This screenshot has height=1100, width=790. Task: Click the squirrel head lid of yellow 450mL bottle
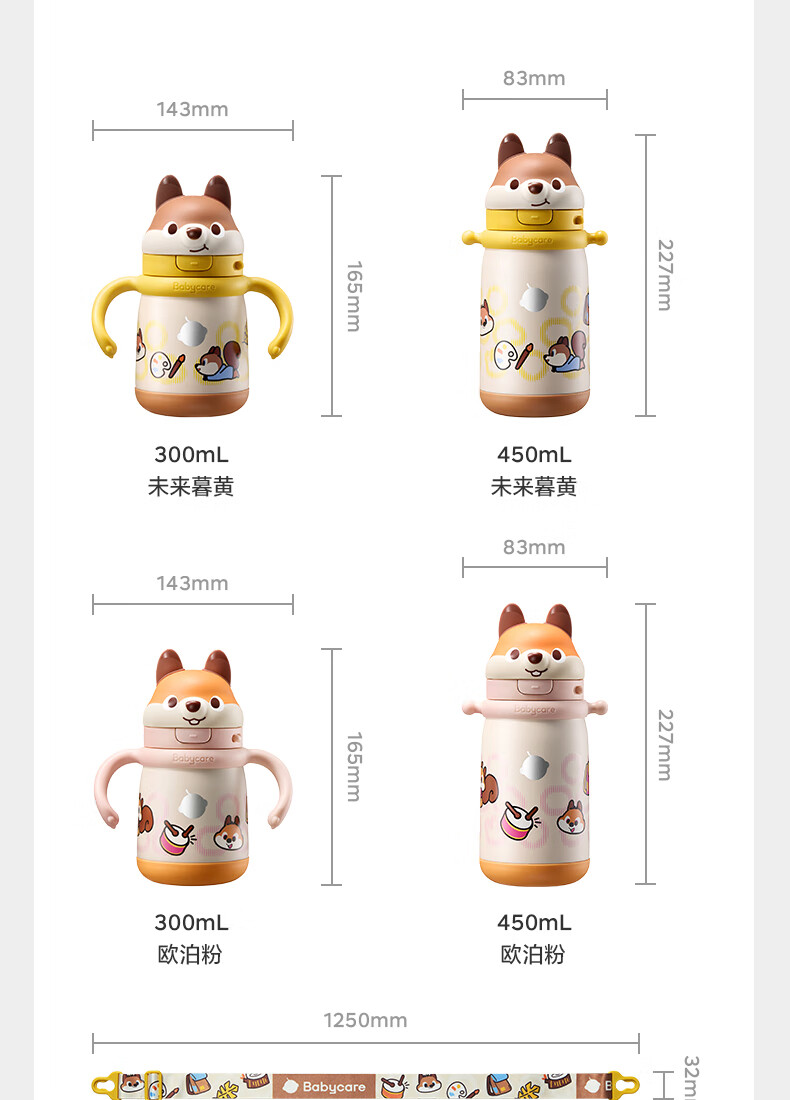pyautogui.click(x=535, y=172)
